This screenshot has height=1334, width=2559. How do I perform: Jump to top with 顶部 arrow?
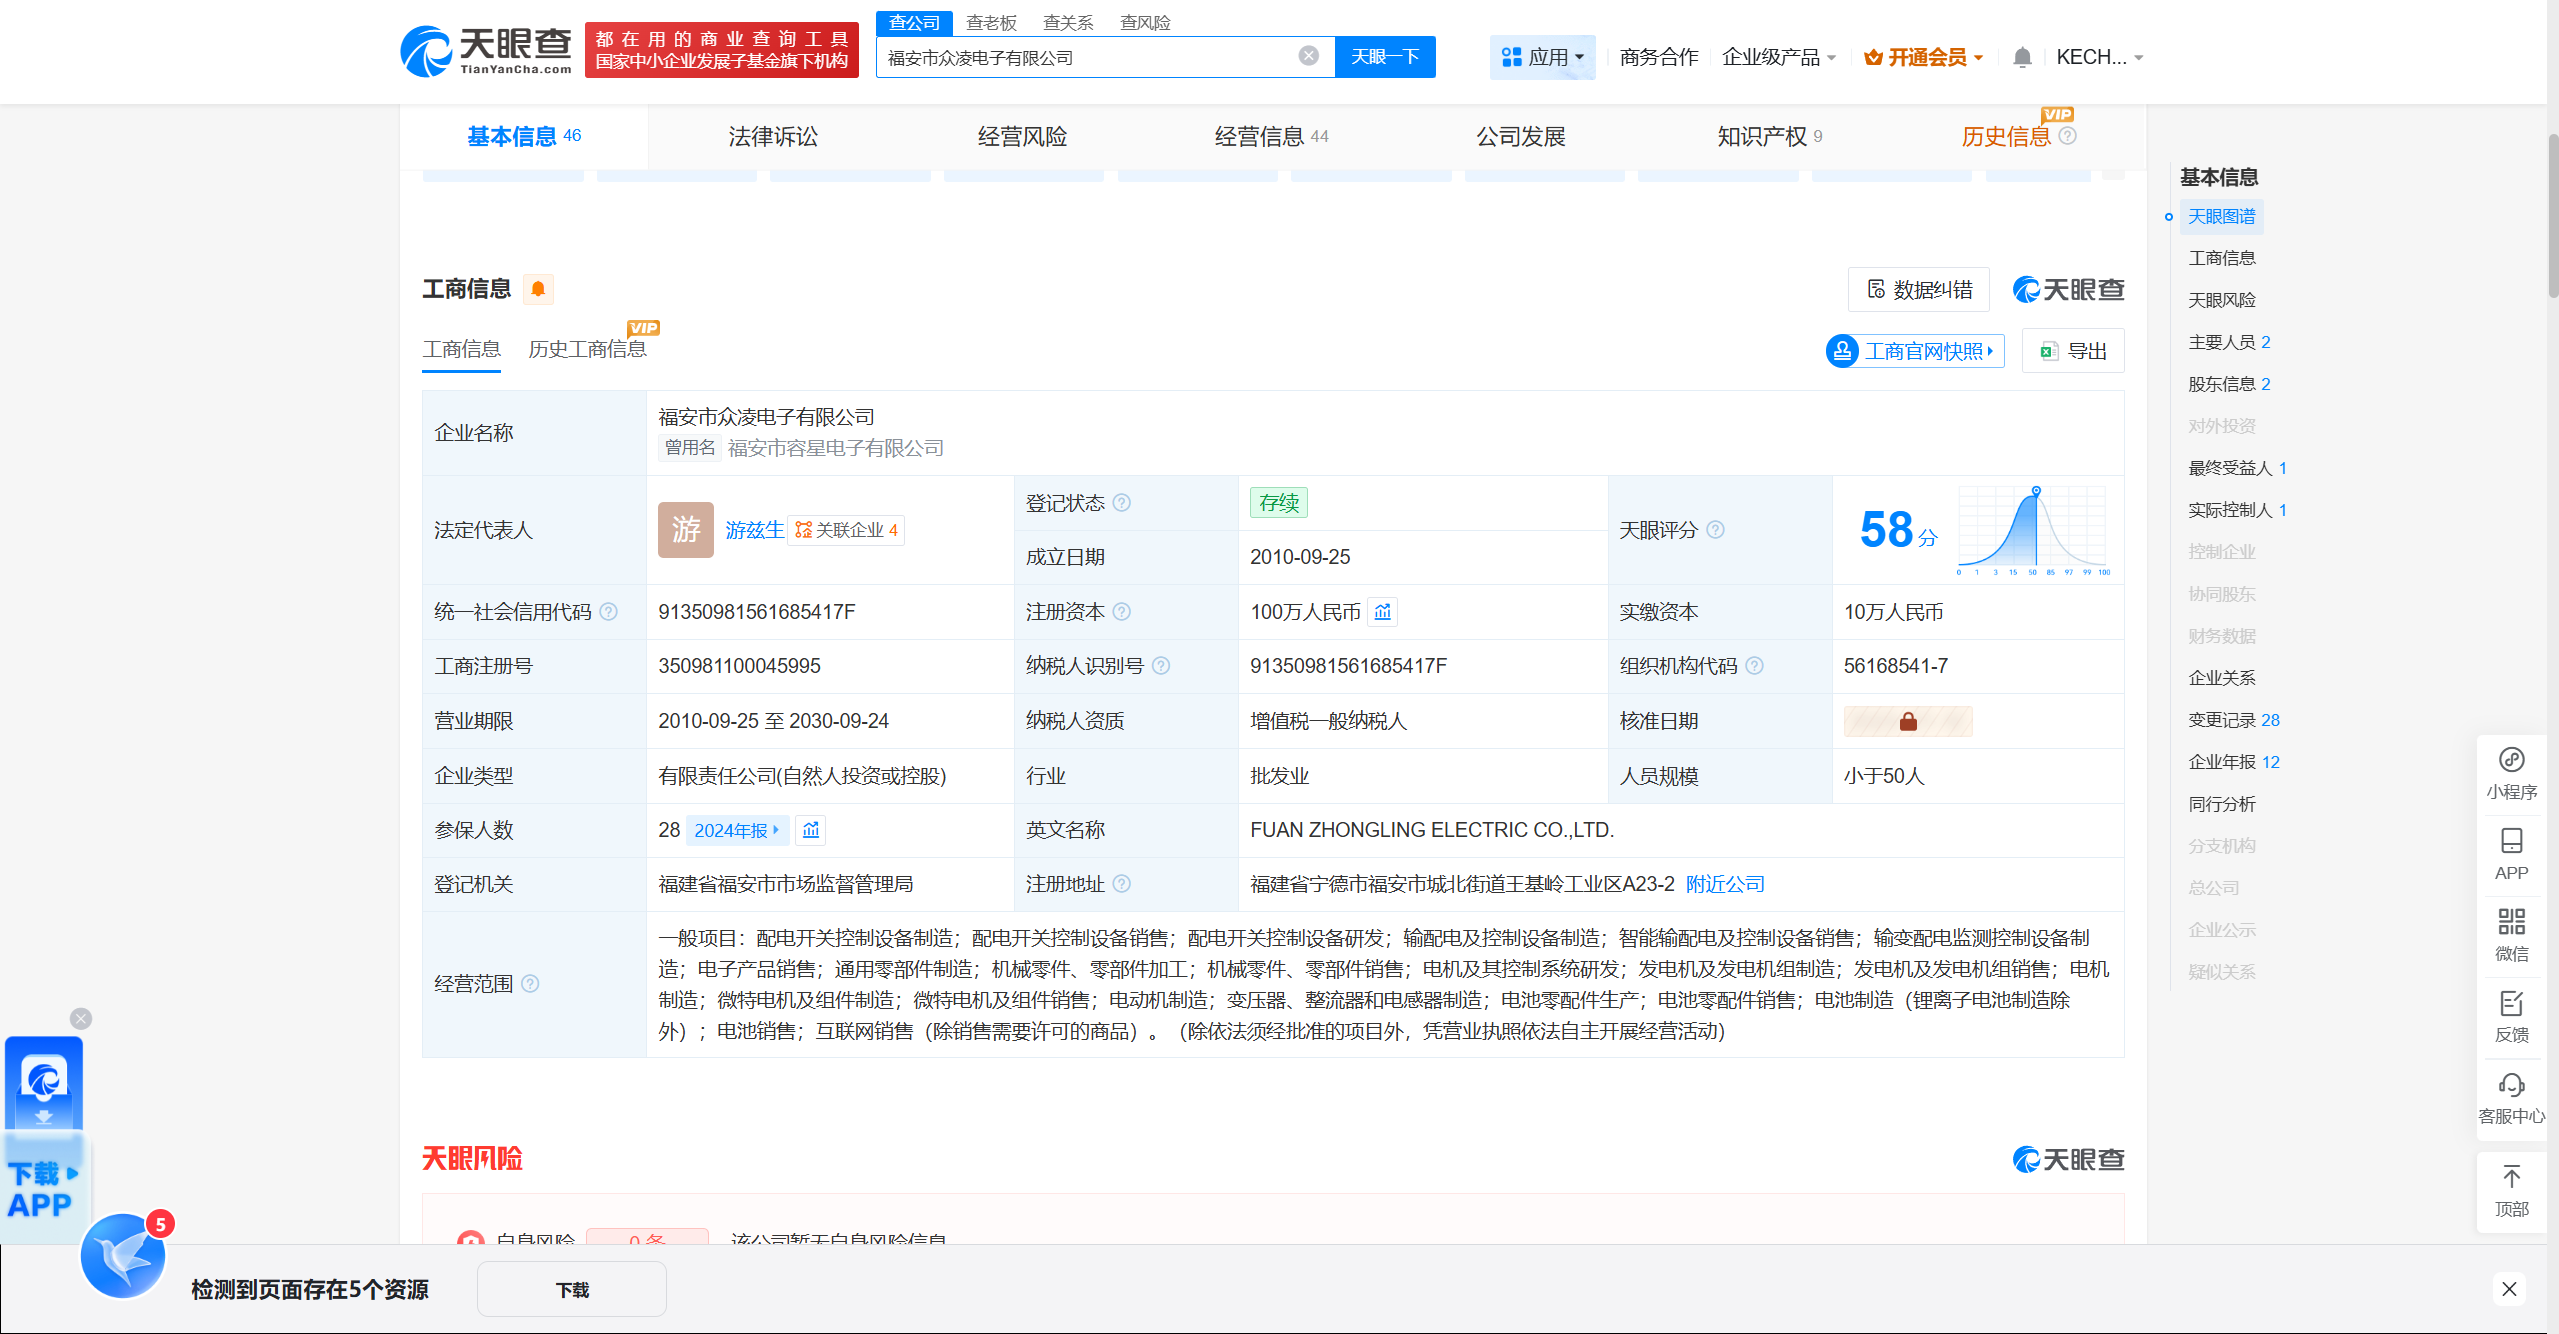[x=2511, y=1178]
